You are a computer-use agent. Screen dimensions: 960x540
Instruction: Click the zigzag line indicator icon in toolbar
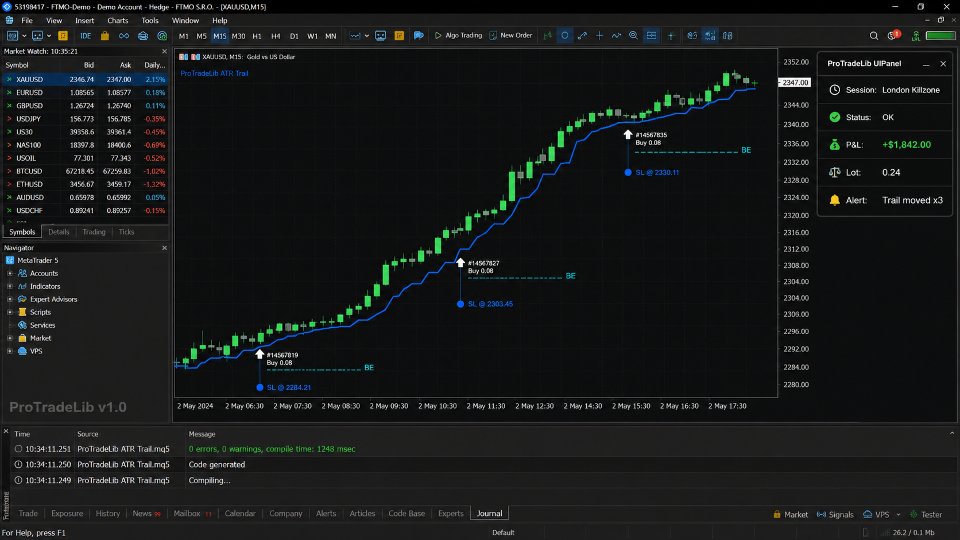617,36
